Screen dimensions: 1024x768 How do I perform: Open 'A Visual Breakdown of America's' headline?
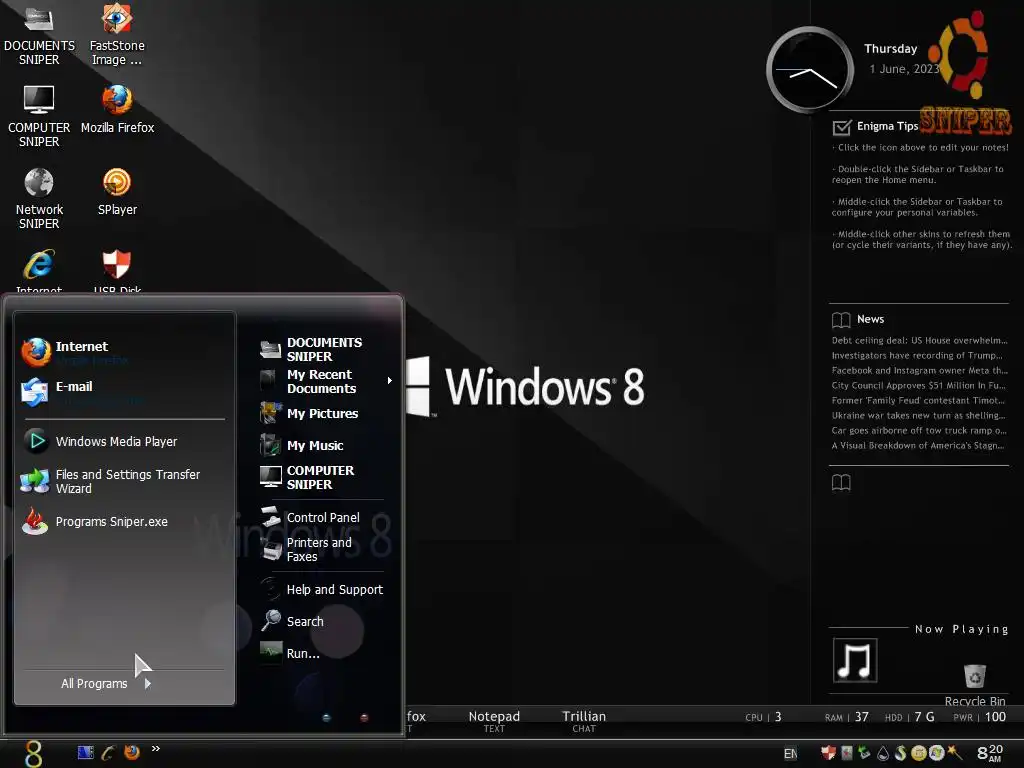pos(918,445)
